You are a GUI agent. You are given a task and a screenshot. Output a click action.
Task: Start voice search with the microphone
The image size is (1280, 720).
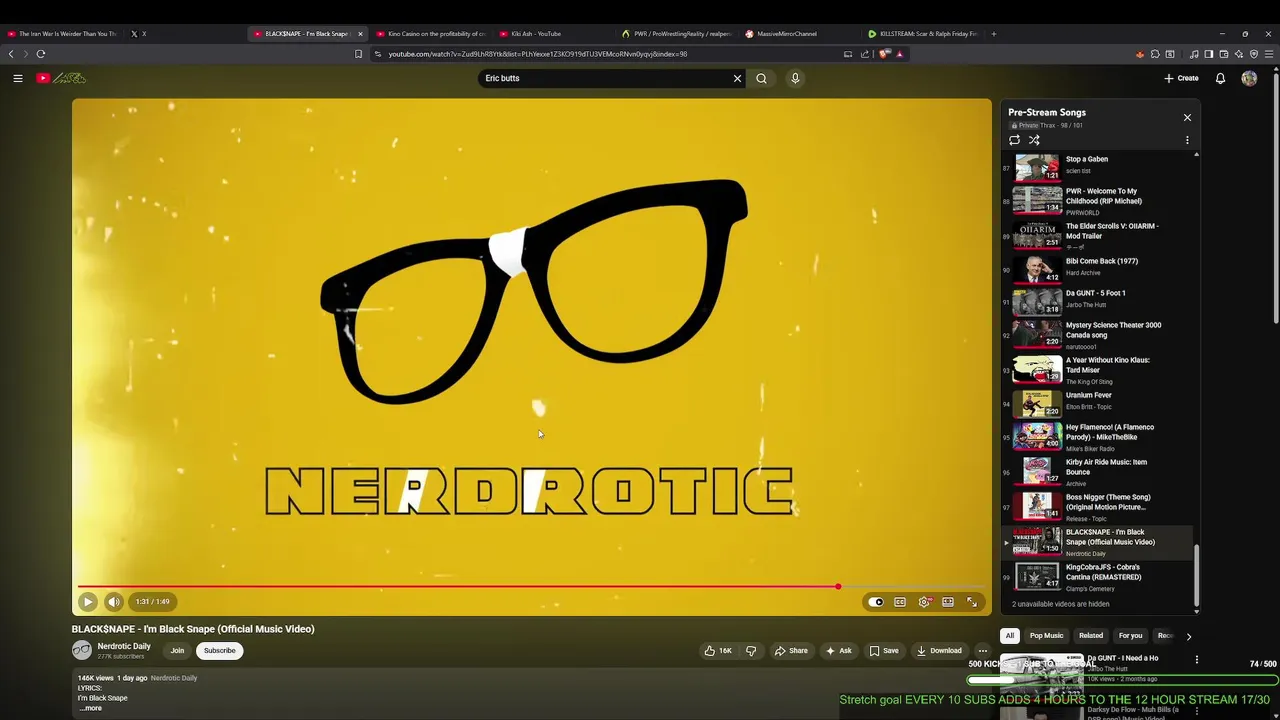[x=795, y=78]
